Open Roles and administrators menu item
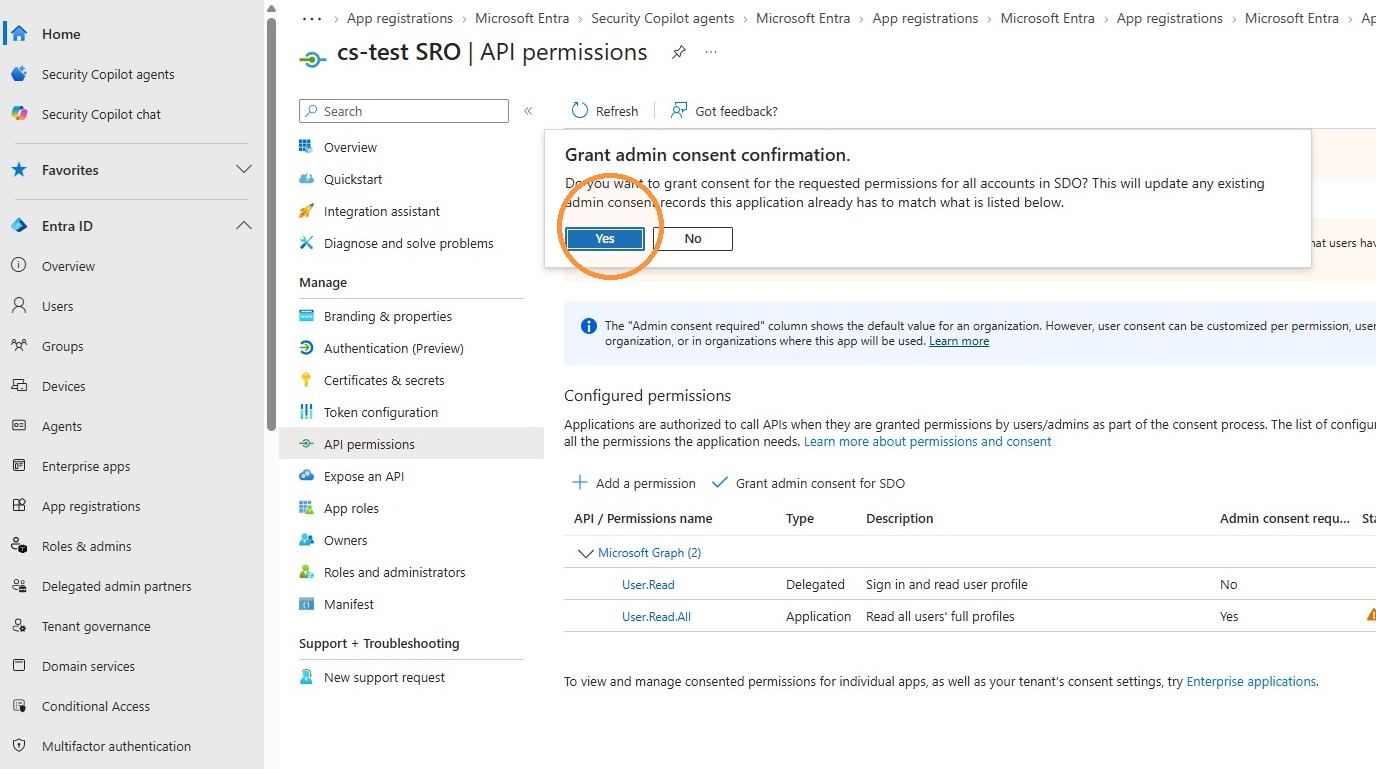Image resolution: width=1376 pixels, height=769 pixels. [x=395, y=572]
